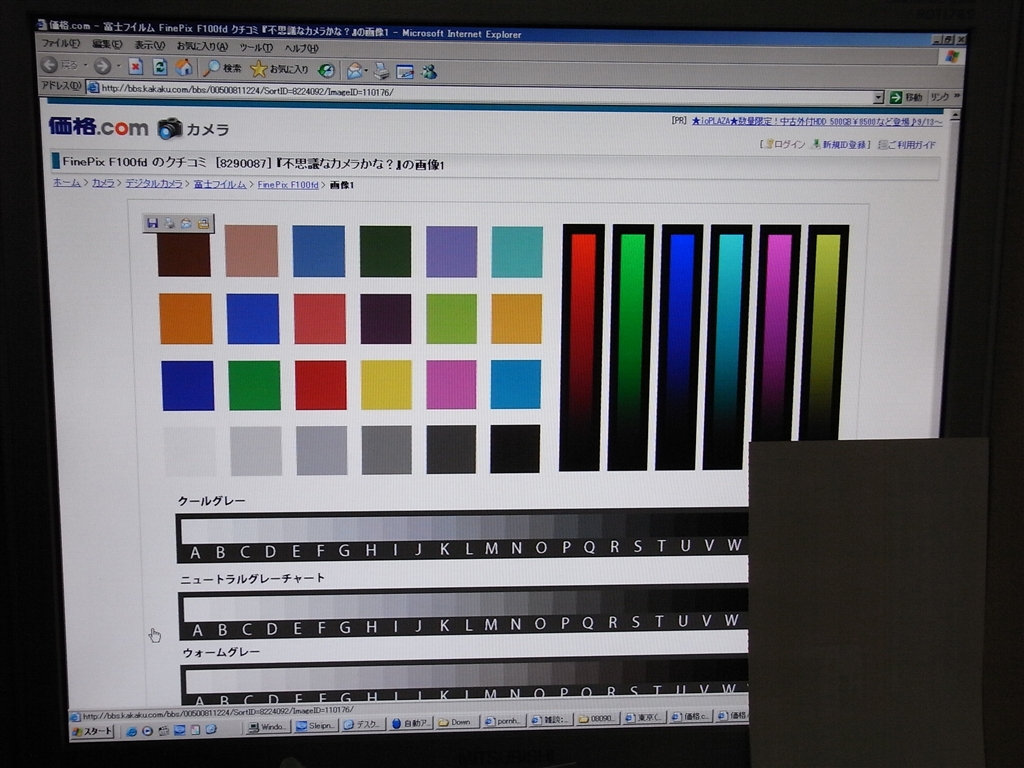
Task: Stop page loading with red X icon
Action: 136,67
